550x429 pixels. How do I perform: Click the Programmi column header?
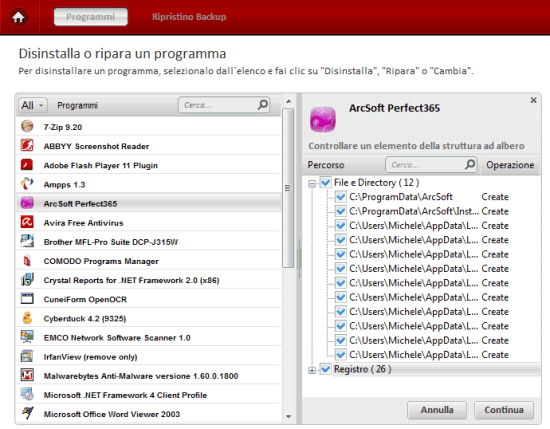coord(78,105)
